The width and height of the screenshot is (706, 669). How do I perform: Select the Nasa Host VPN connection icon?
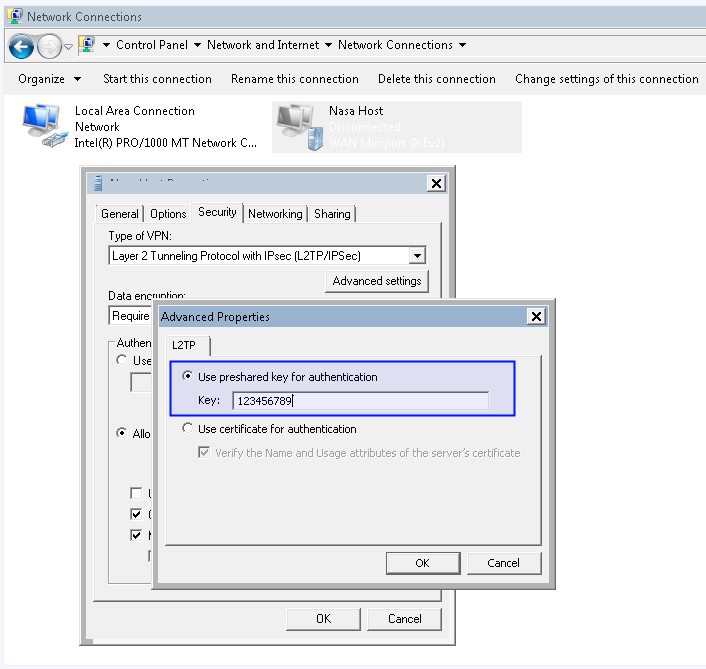pyautogui.click(x=299, y=127)
